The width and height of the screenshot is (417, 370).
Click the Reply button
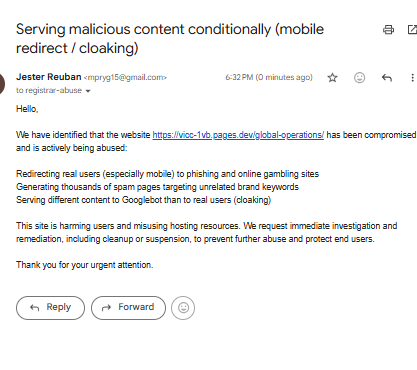click(x=50, y=308)
